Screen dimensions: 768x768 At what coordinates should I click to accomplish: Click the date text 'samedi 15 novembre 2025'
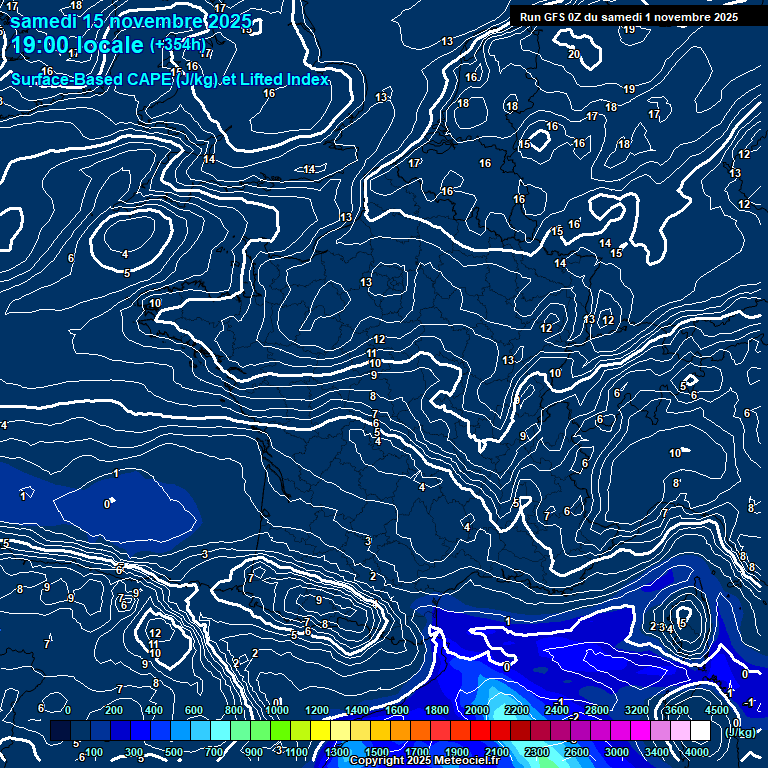pyautogui.click(x=131, y=22)
